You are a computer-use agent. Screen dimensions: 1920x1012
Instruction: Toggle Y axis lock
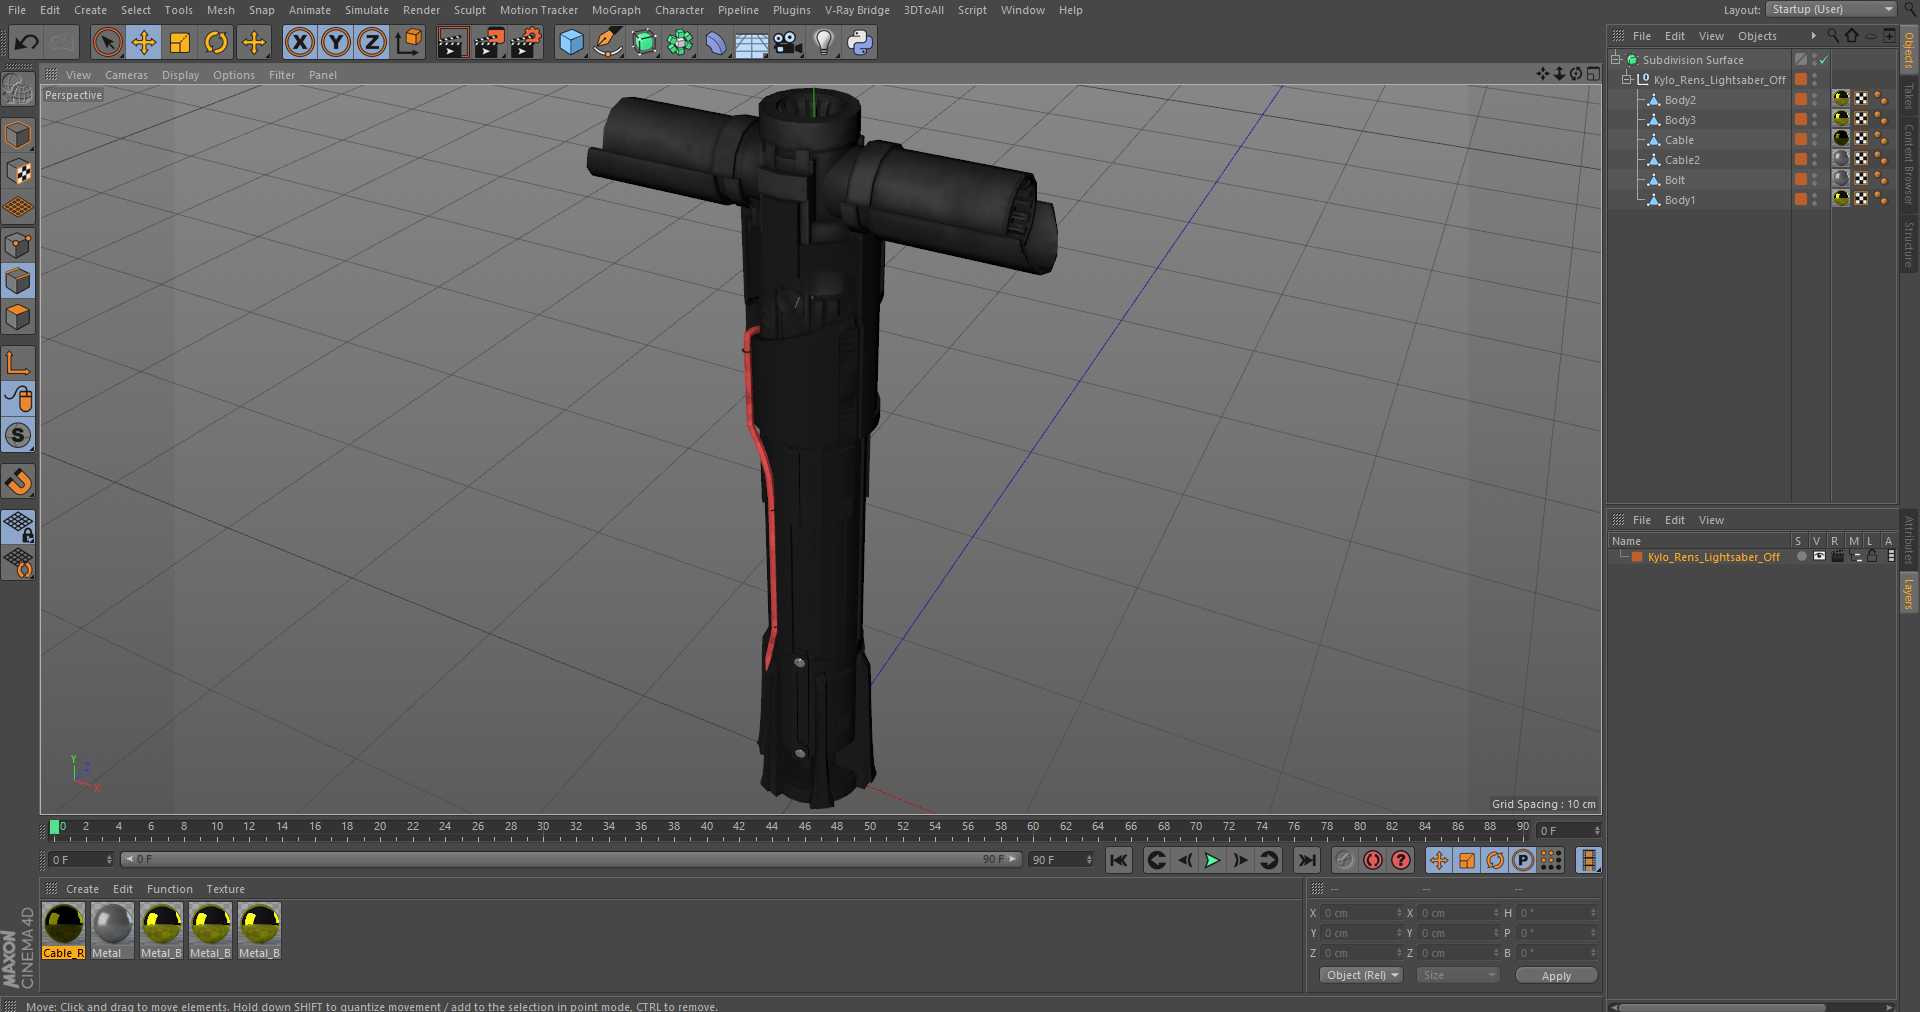pyautogui.click(x=336, y=42)
